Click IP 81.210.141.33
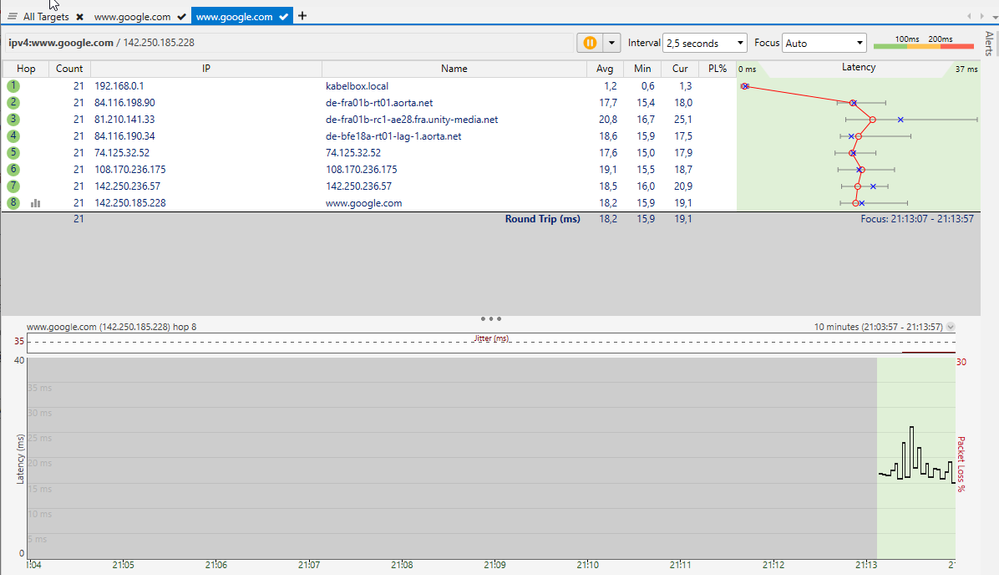Viewport: 999px width, 575px height. coord(124,119)
